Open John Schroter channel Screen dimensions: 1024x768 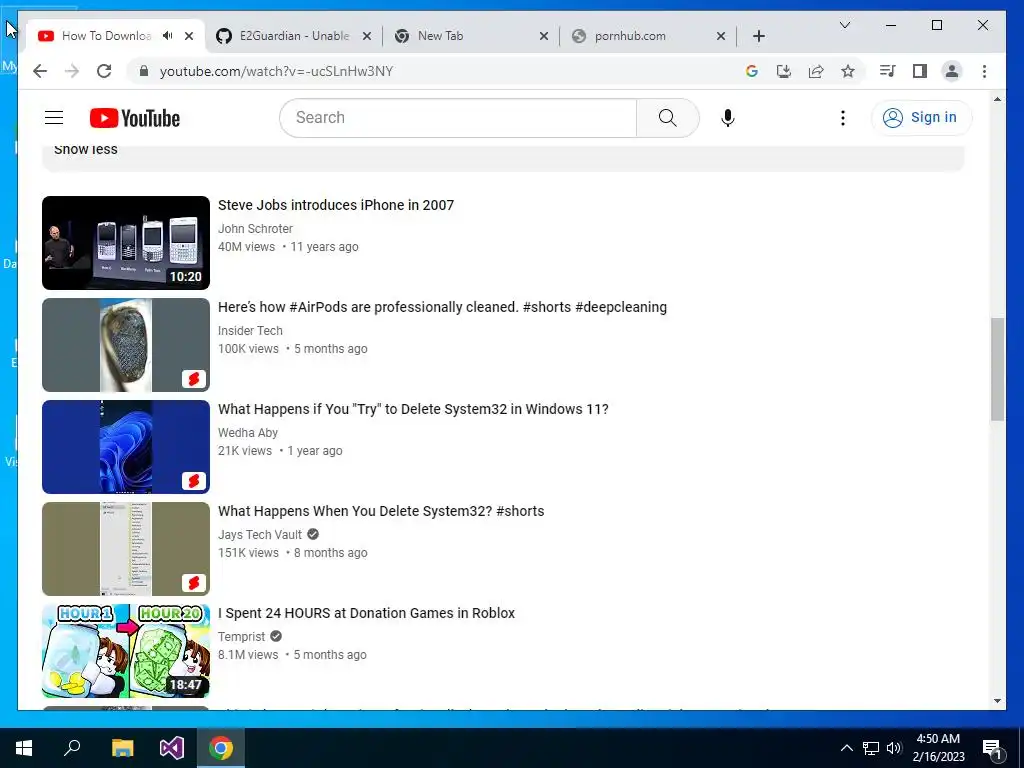tap(255, 229)
